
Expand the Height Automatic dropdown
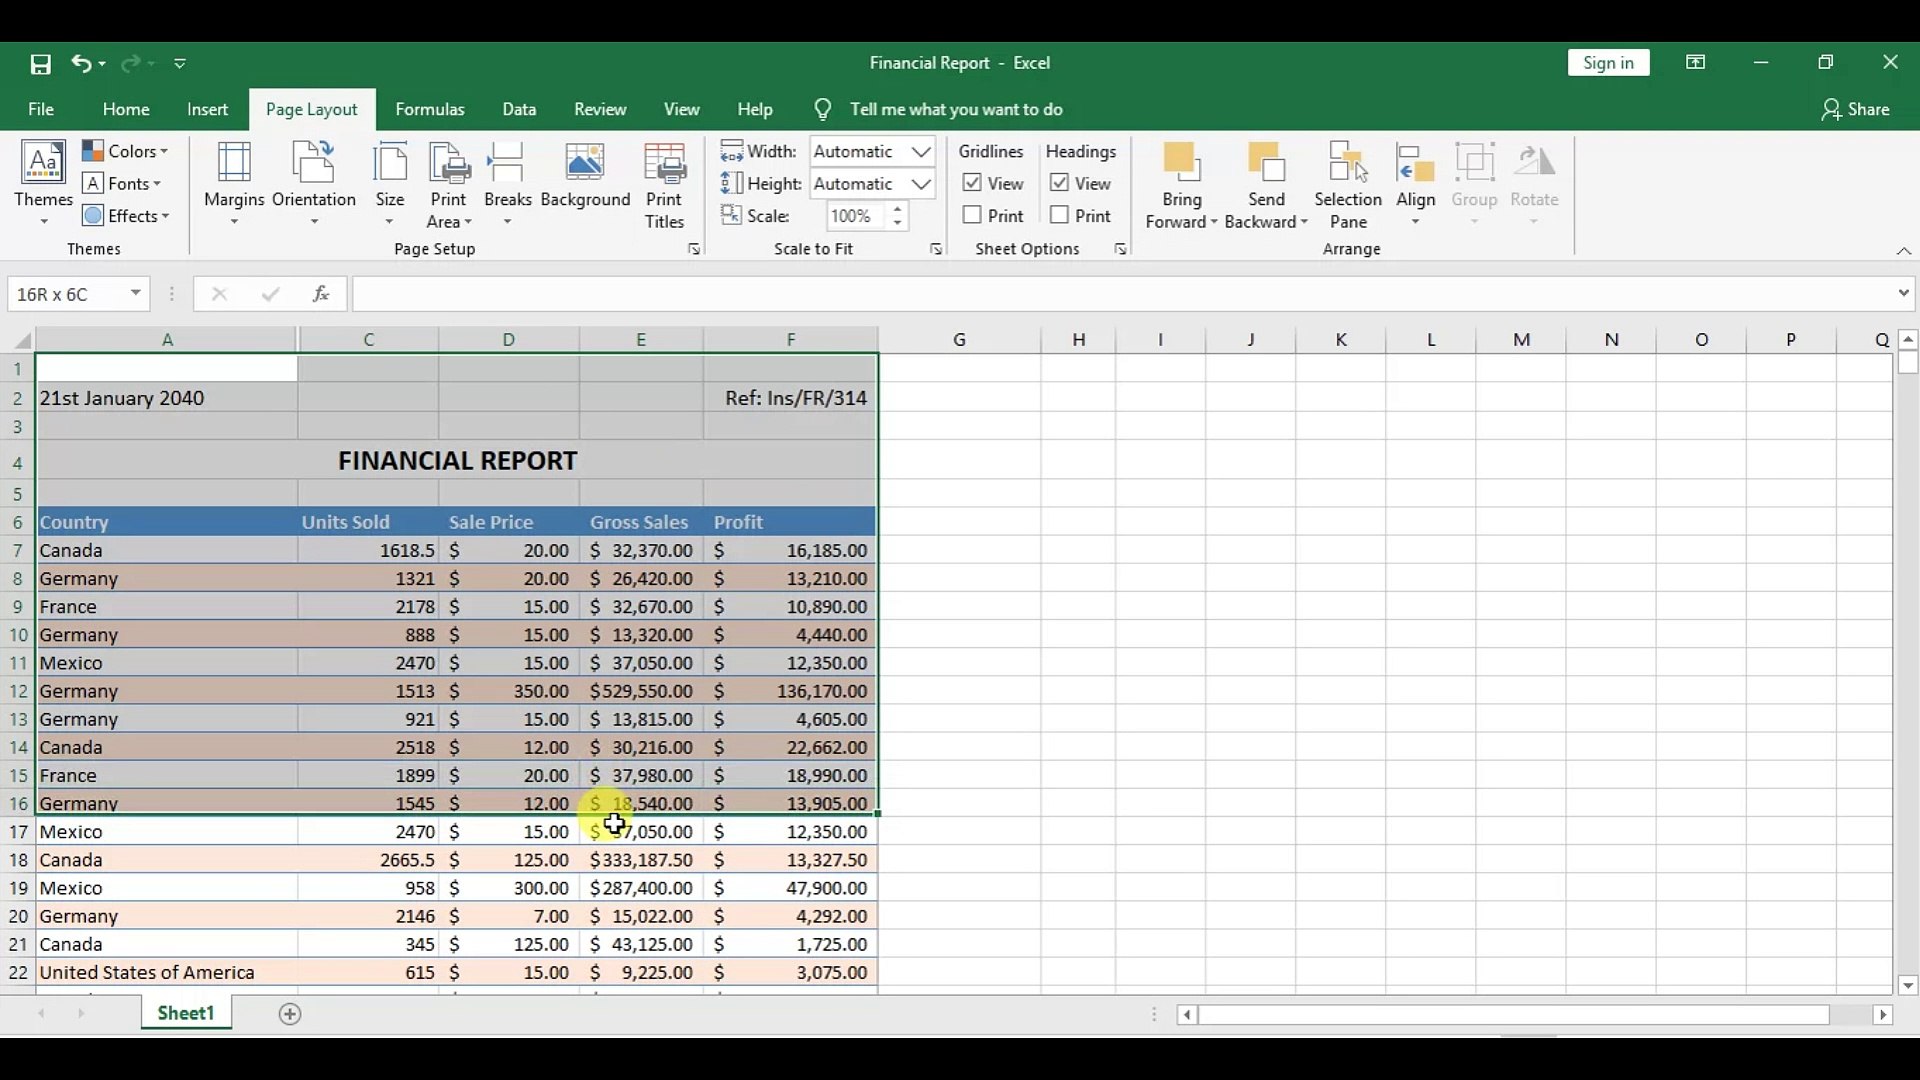coord(922,184)
